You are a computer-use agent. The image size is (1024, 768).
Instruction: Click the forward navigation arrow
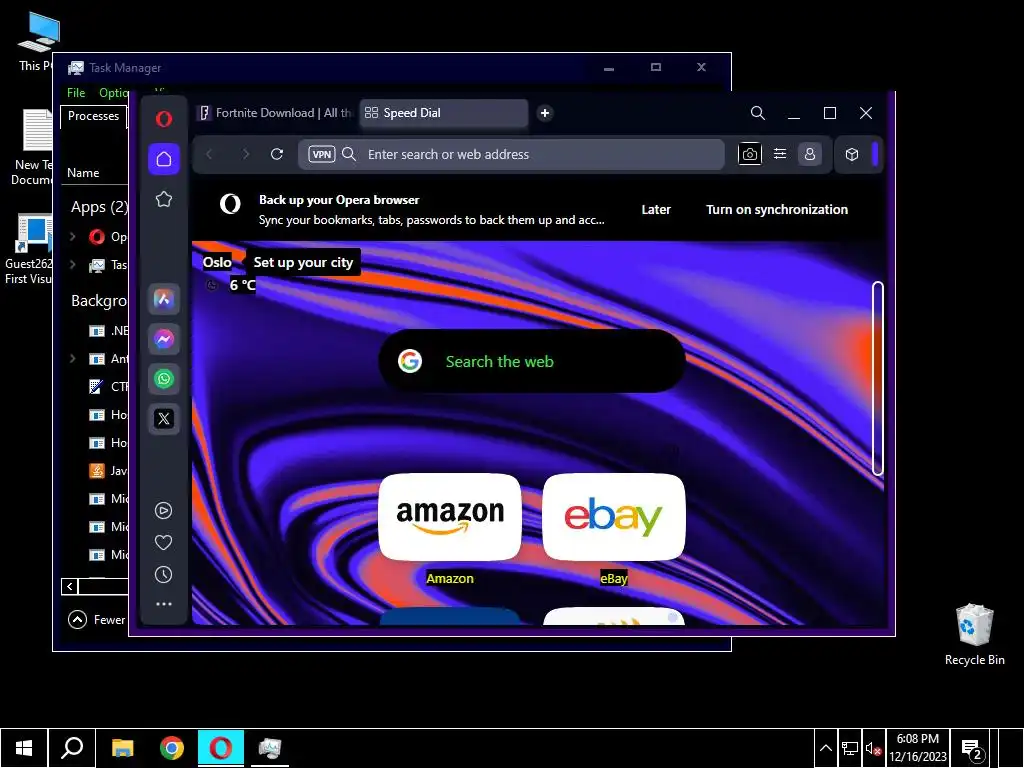click(x=246, y=154)
